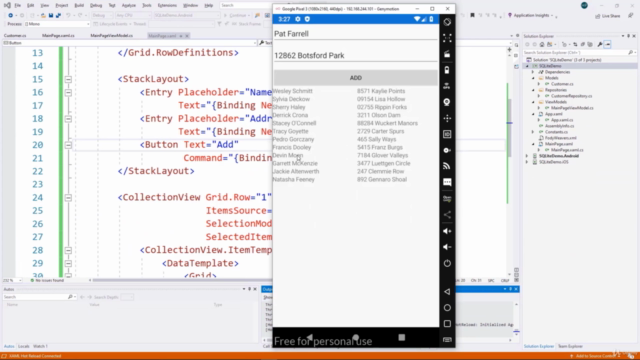Click Open File folder icon in toolbar
The height and width of the screenshot is (360, 640).
(x=43, y=16)
